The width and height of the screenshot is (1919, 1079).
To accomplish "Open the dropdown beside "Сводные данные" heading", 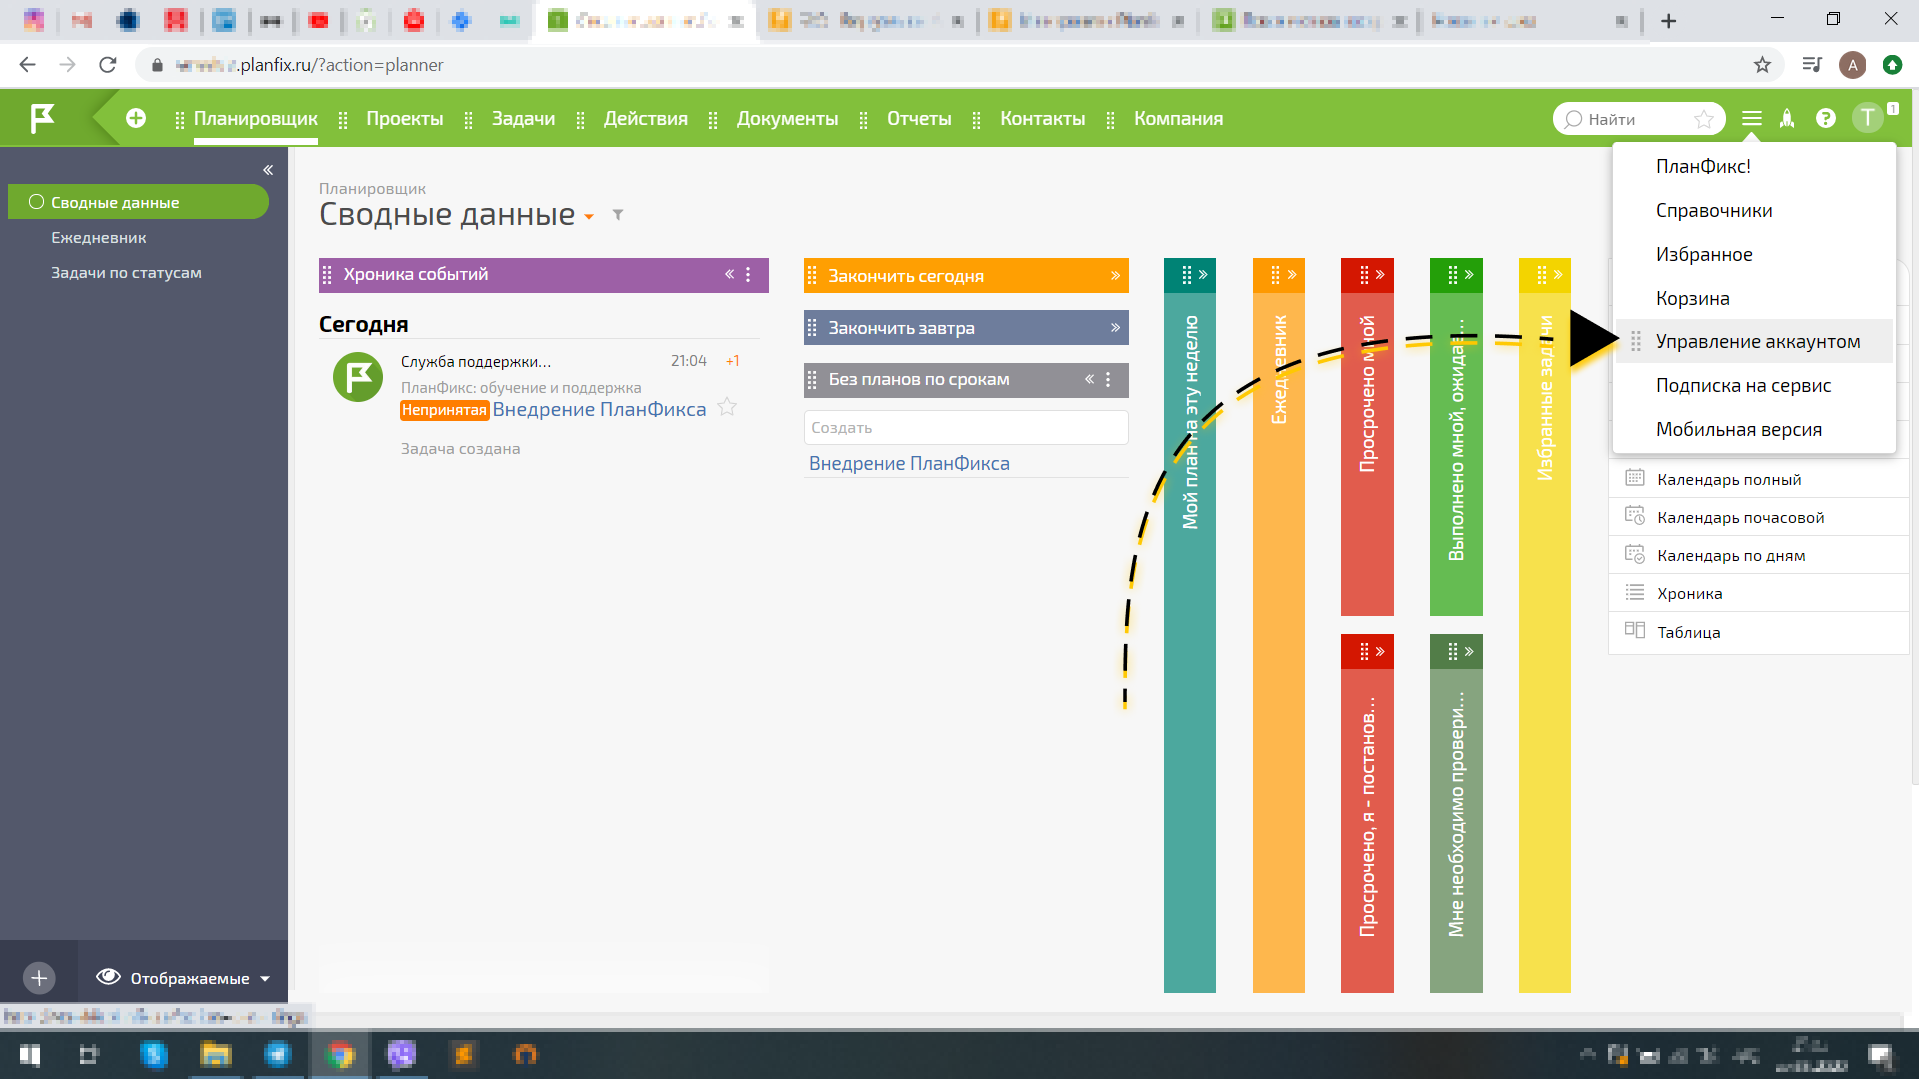I will 589,216.
